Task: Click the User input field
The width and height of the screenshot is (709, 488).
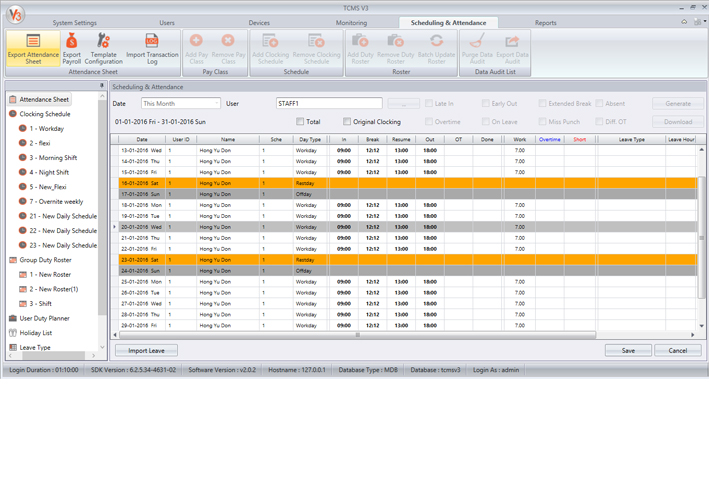Action: click(329, 103)
